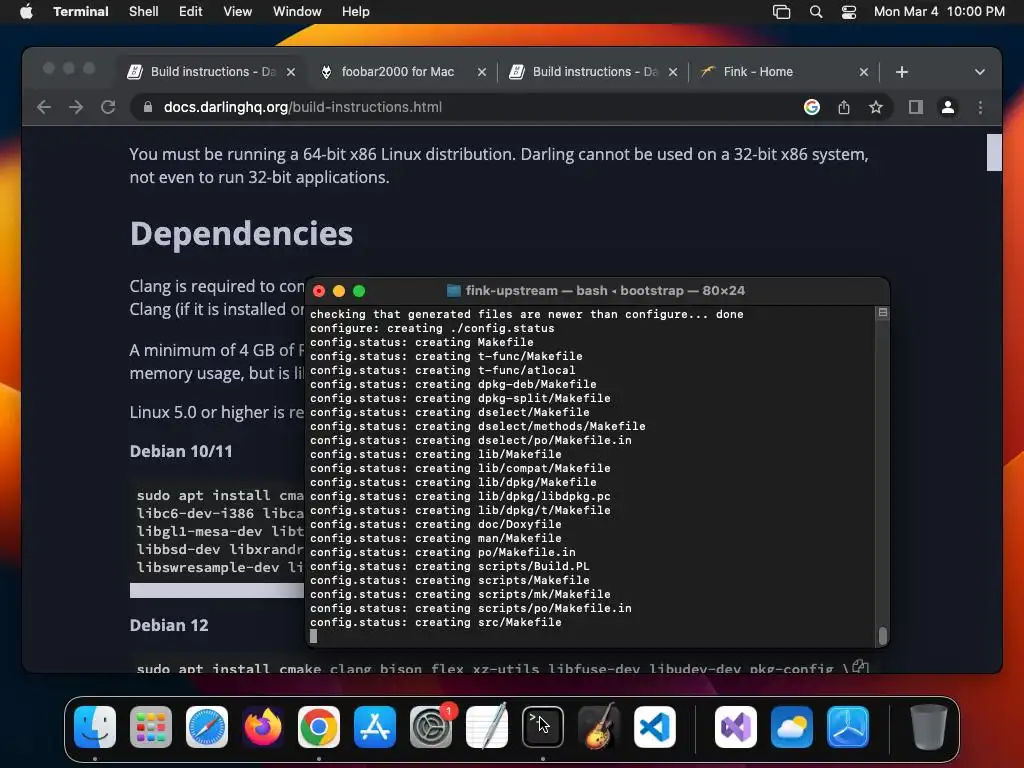The width and height of the screenshot is (1024, 768).
Task: Click the Chrome page vertical scrollbar
Action: point(994,152)
